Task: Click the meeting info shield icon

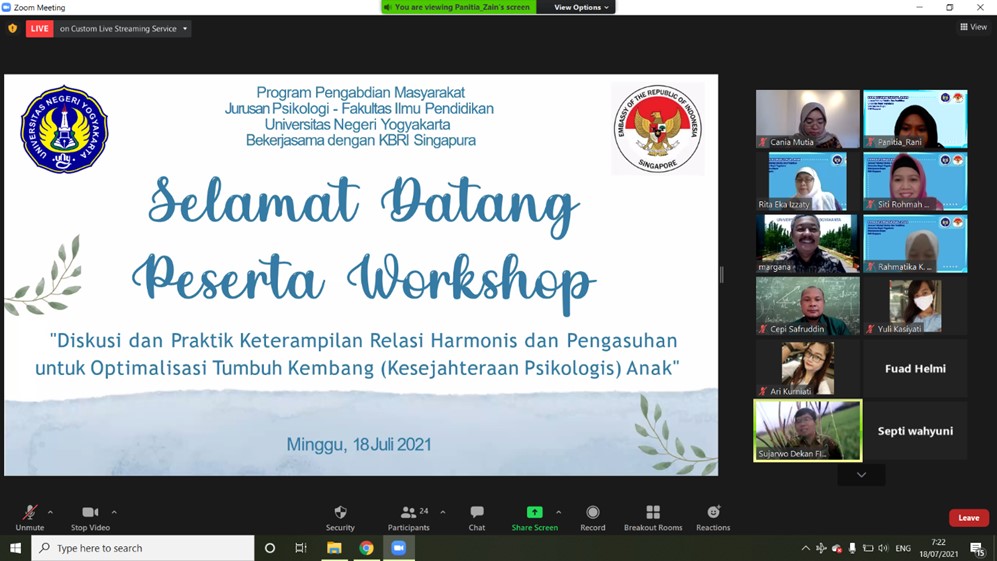Action: click(x=12, y=29)
